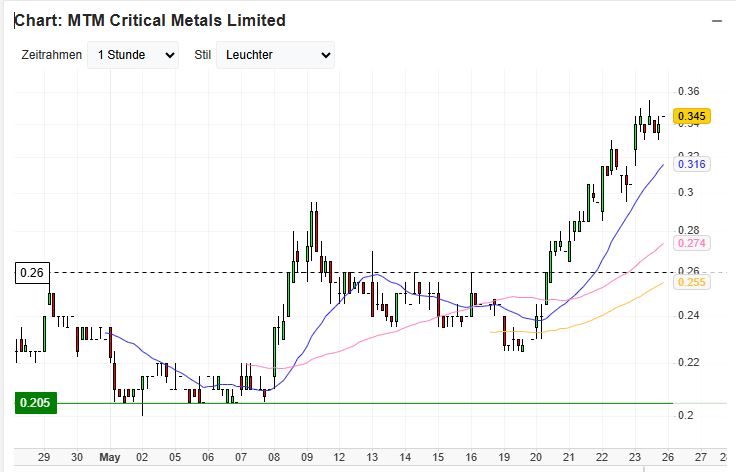Click the '29' date axis label
Image resolution: width=736 pixels, height=472 pixels.
coord(44,457)
